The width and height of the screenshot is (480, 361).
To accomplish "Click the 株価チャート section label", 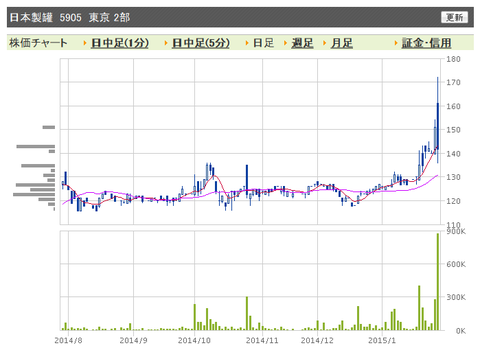I will [x=38, y=43].
